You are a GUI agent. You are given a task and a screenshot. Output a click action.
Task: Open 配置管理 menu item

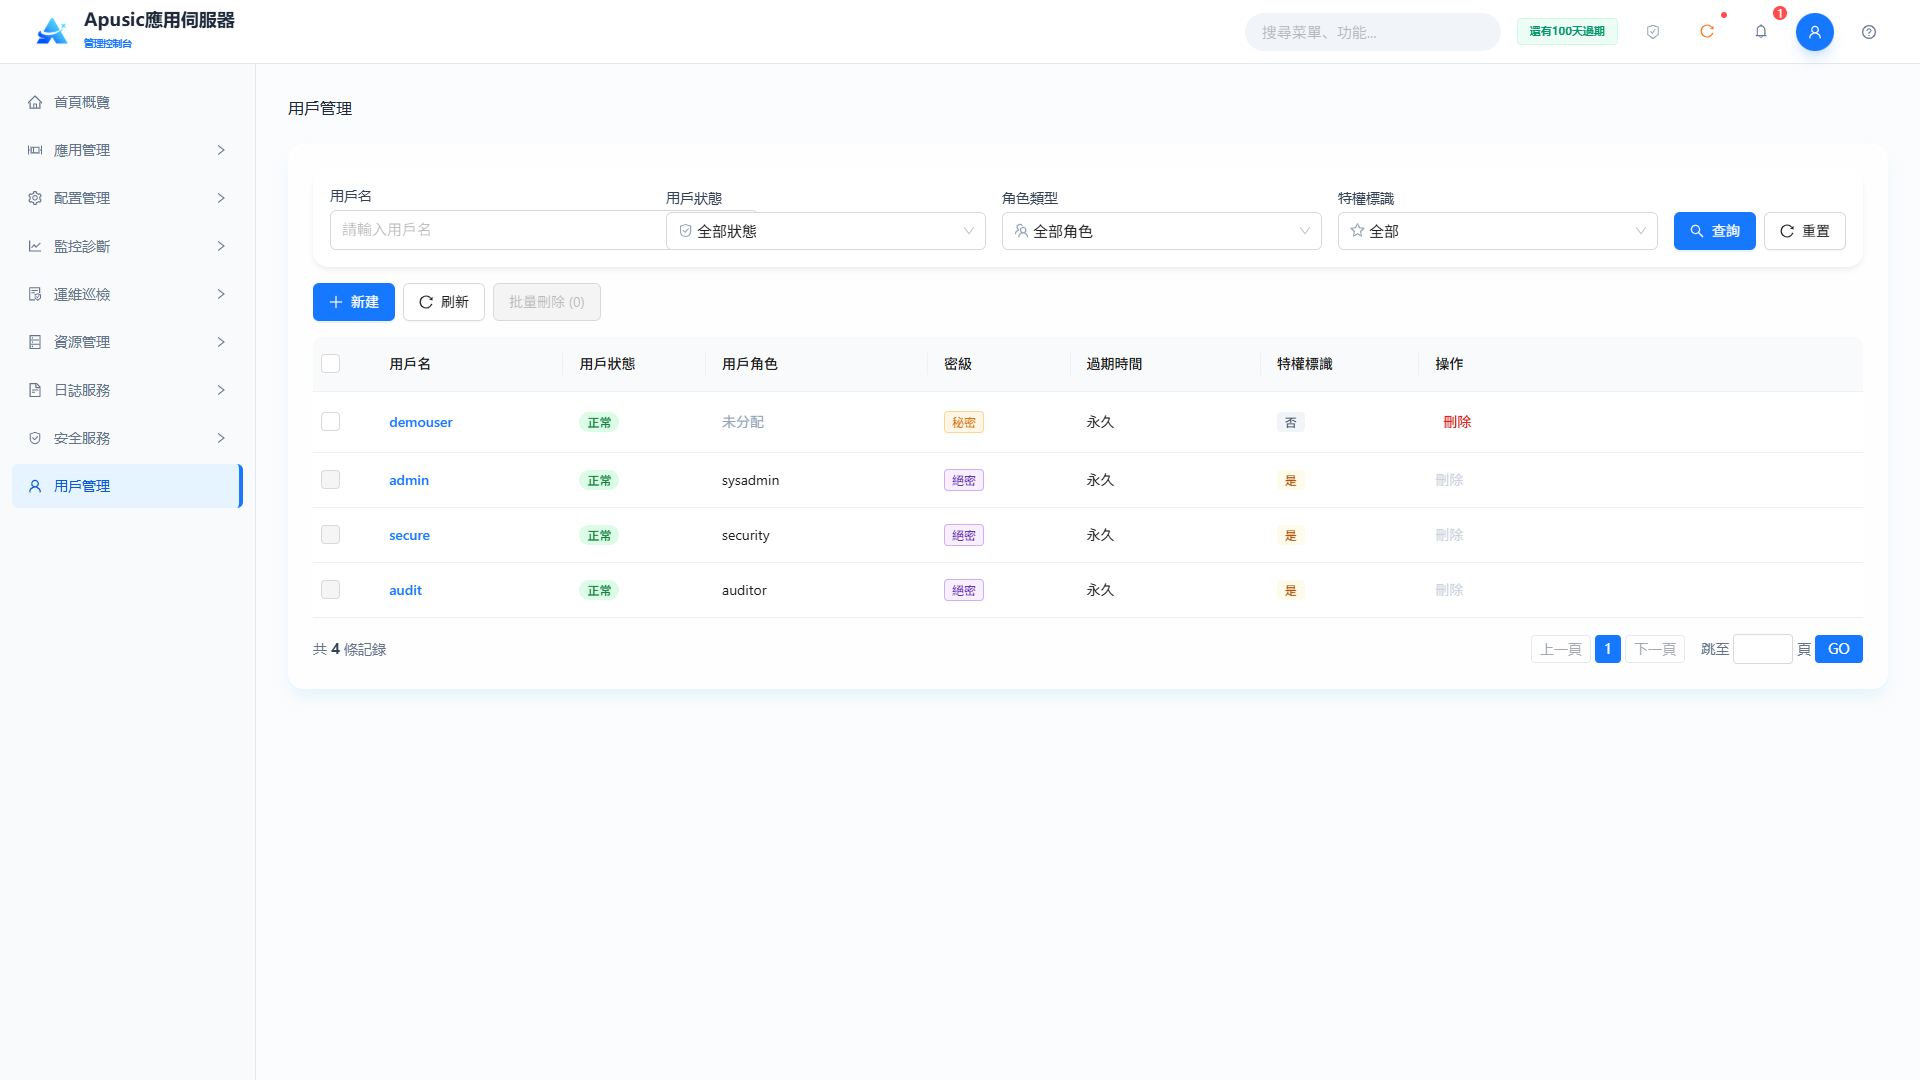click(127, 198)
